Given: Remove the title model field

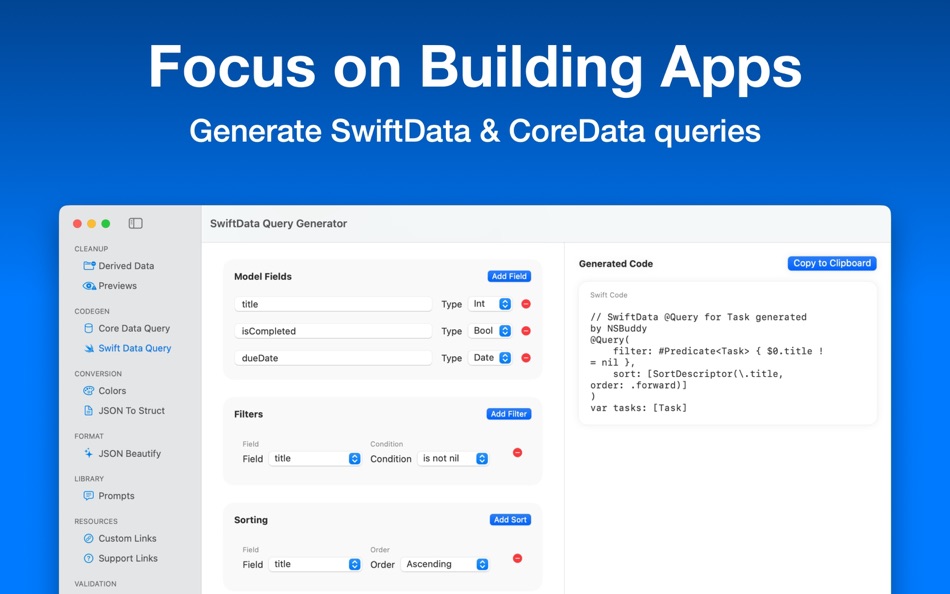Looking at the screenshot, I should (x=526, y=304).
